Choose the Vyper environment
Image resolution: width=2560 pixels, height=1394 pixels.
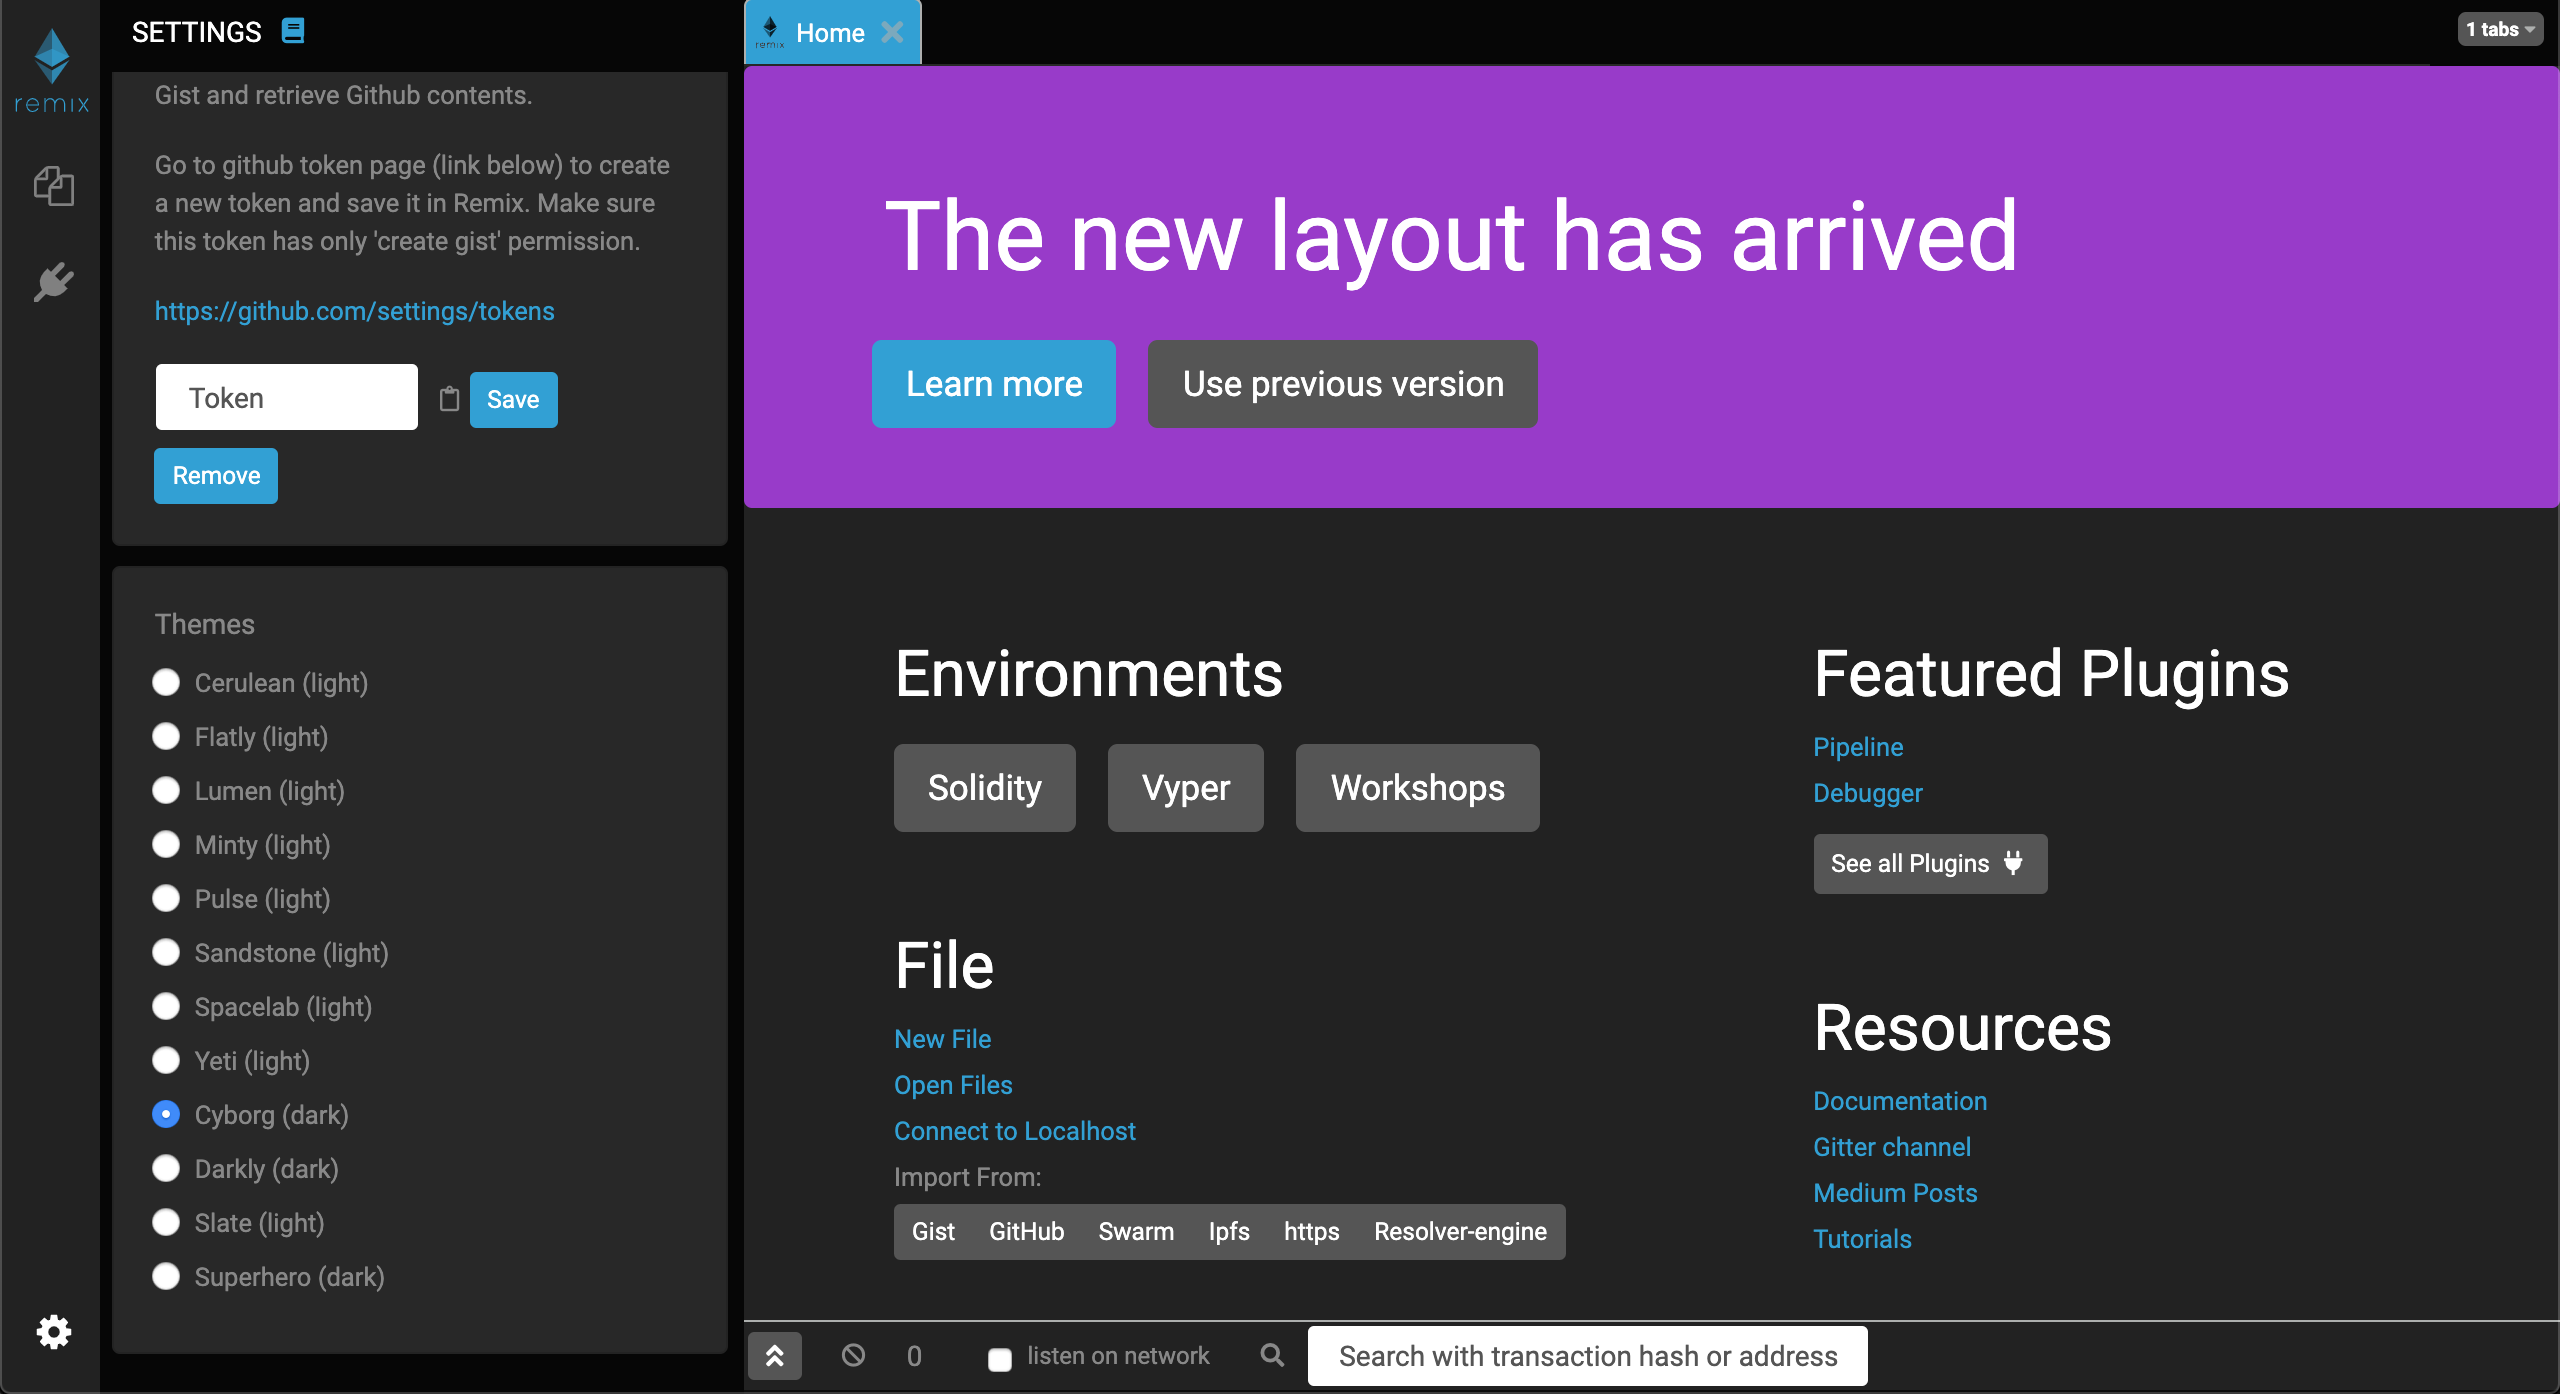click(1186, 788)
